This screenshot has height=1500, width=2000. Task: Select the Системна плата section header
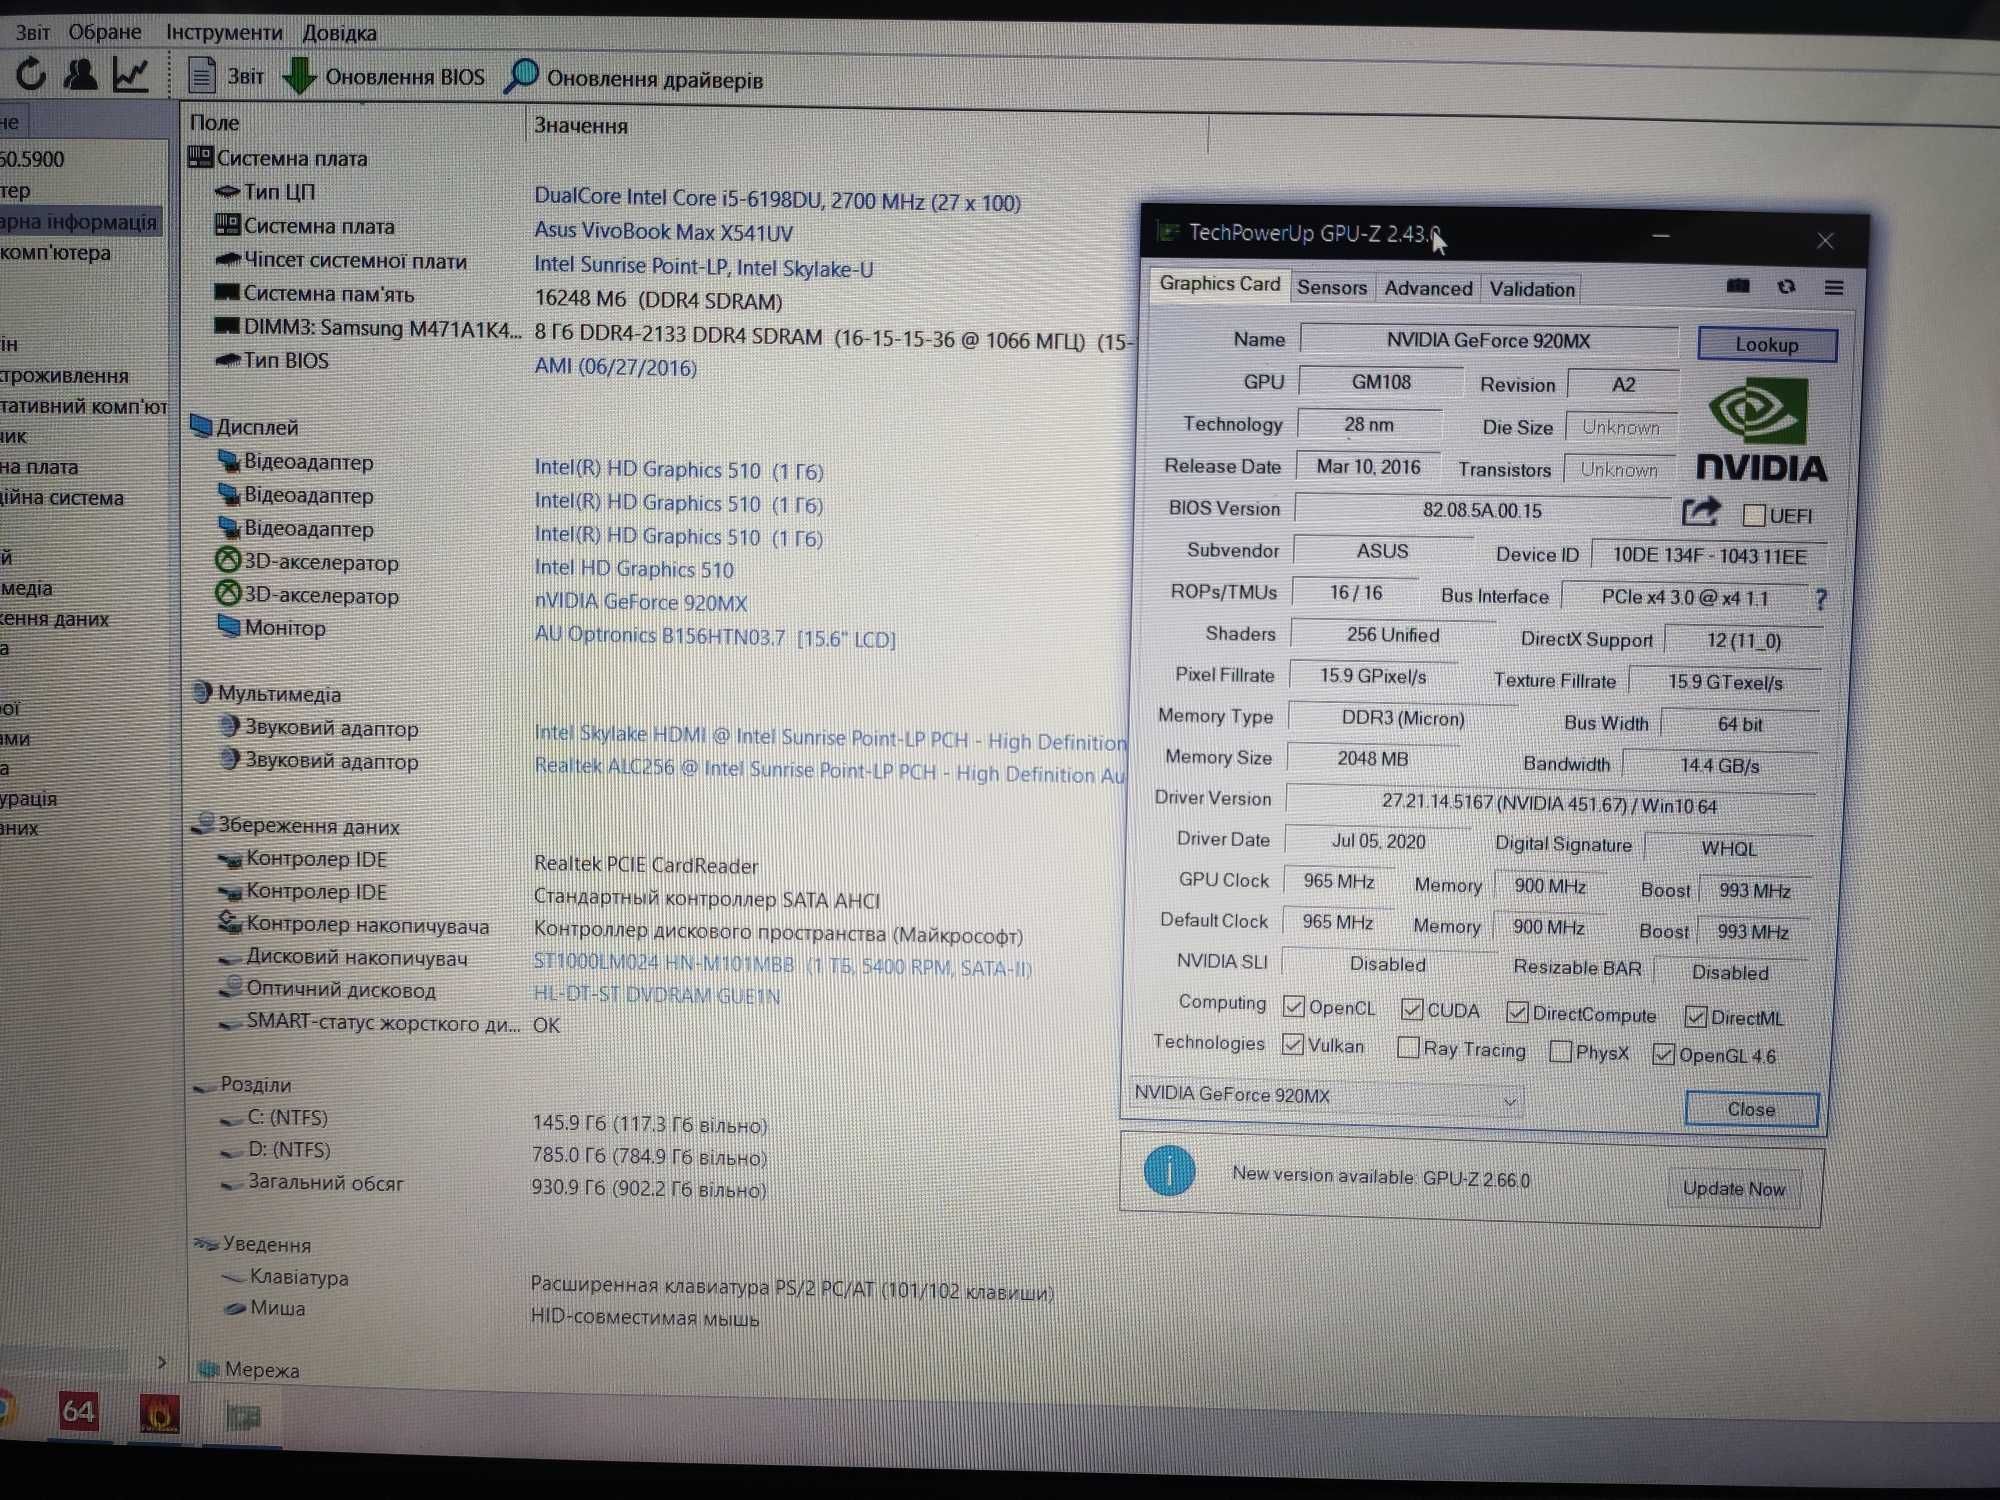(279, 157)
